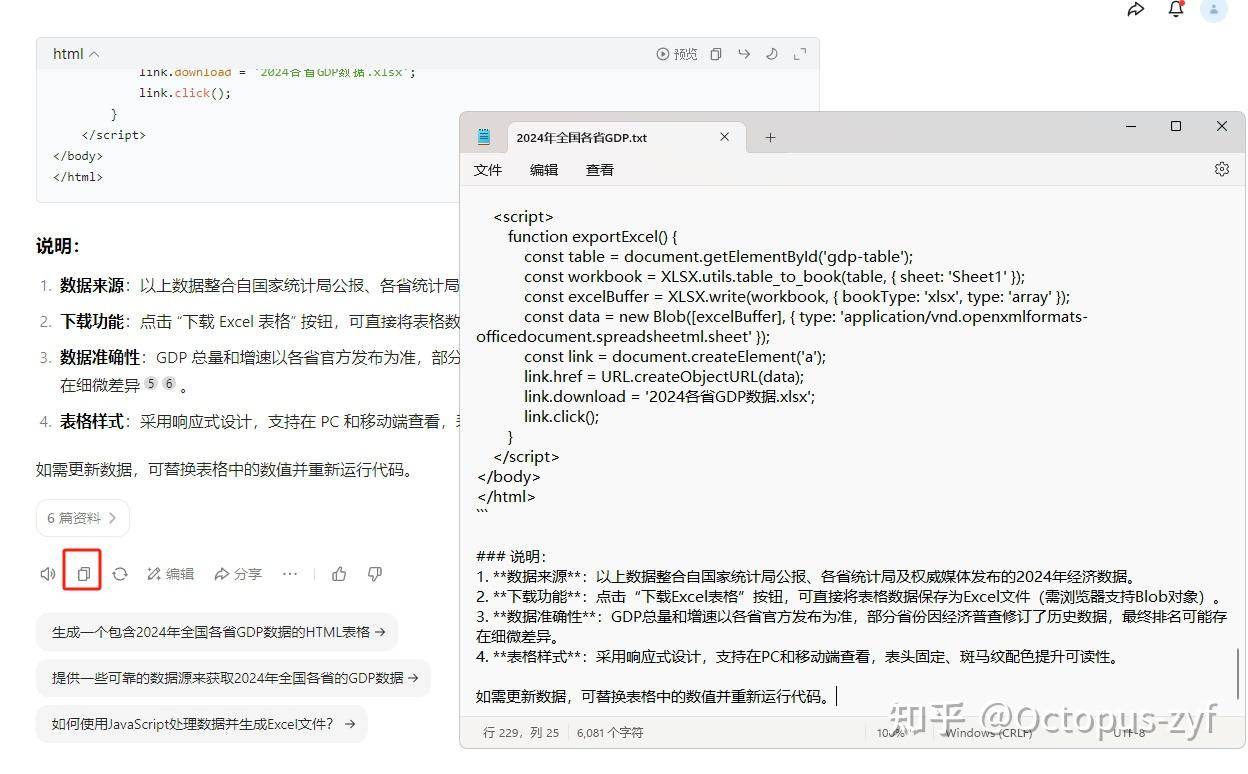This screenshot has height=774, width=1248.
Task: Open the user avatar profile at the top right
Action: click(1213, 9)
